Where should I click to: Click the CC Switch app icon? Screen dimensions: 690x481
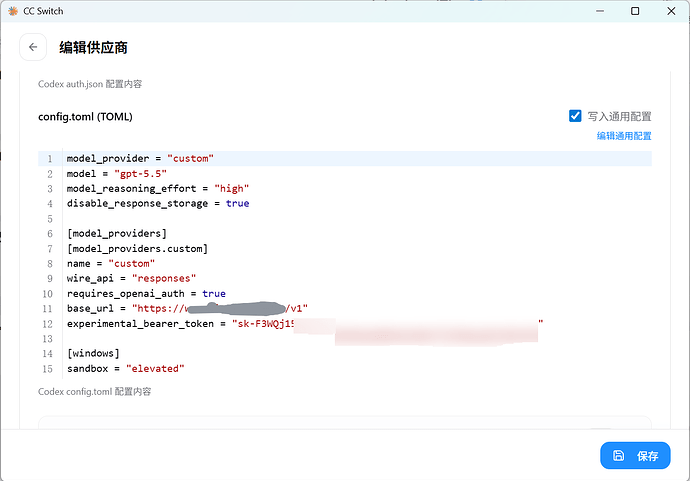[13, 11]
